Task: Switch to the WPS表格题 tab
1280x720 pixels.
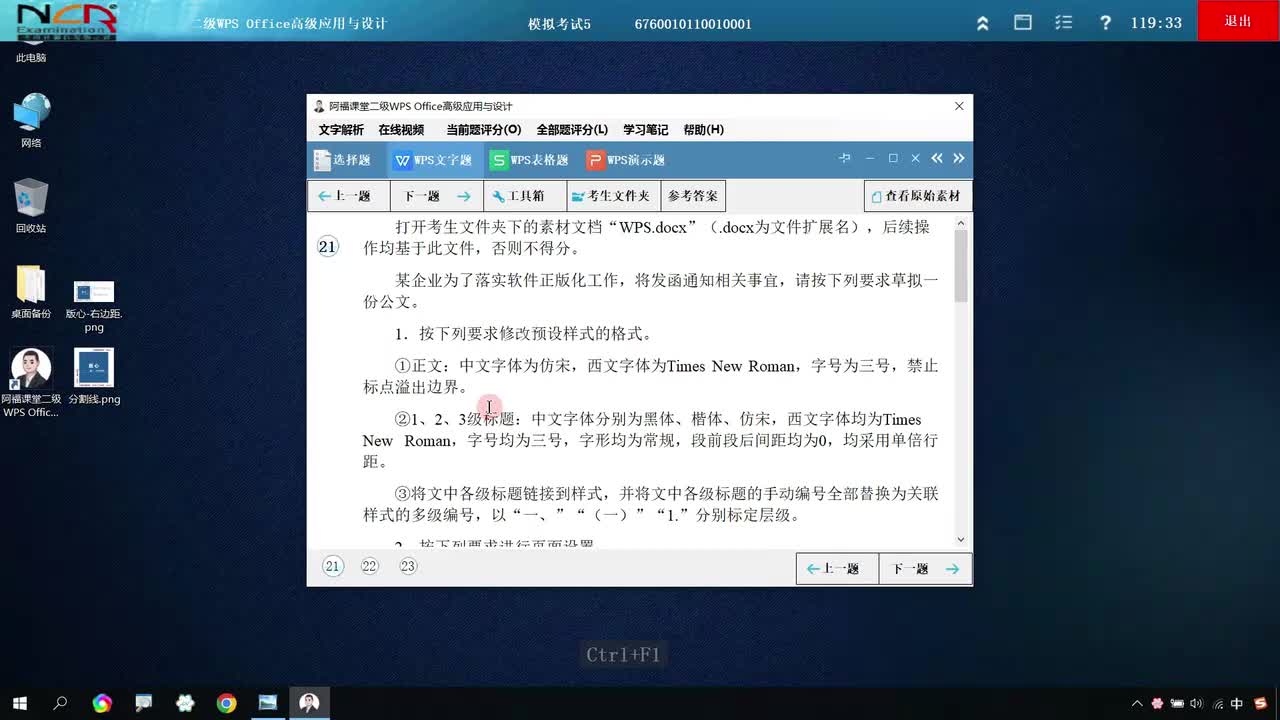Action: click(530, 160)
